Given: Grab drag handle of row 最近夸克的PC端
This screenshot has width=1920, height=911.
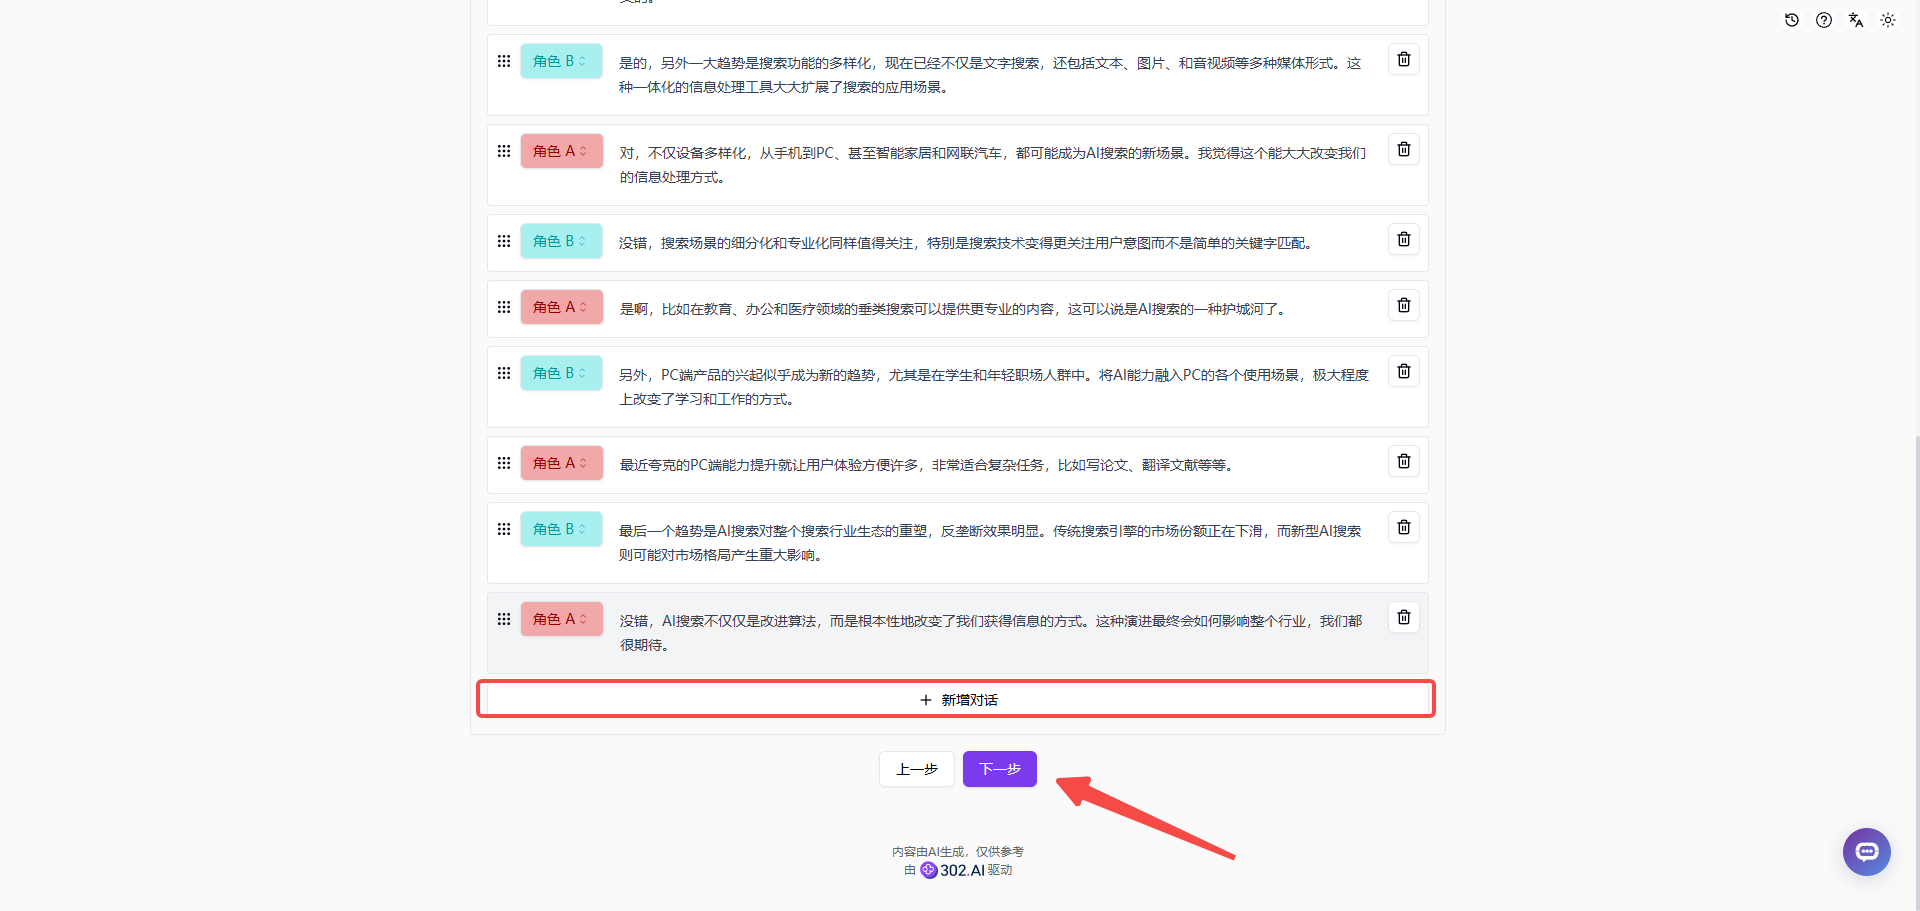Looking at the screenshot, I should 504,463.
